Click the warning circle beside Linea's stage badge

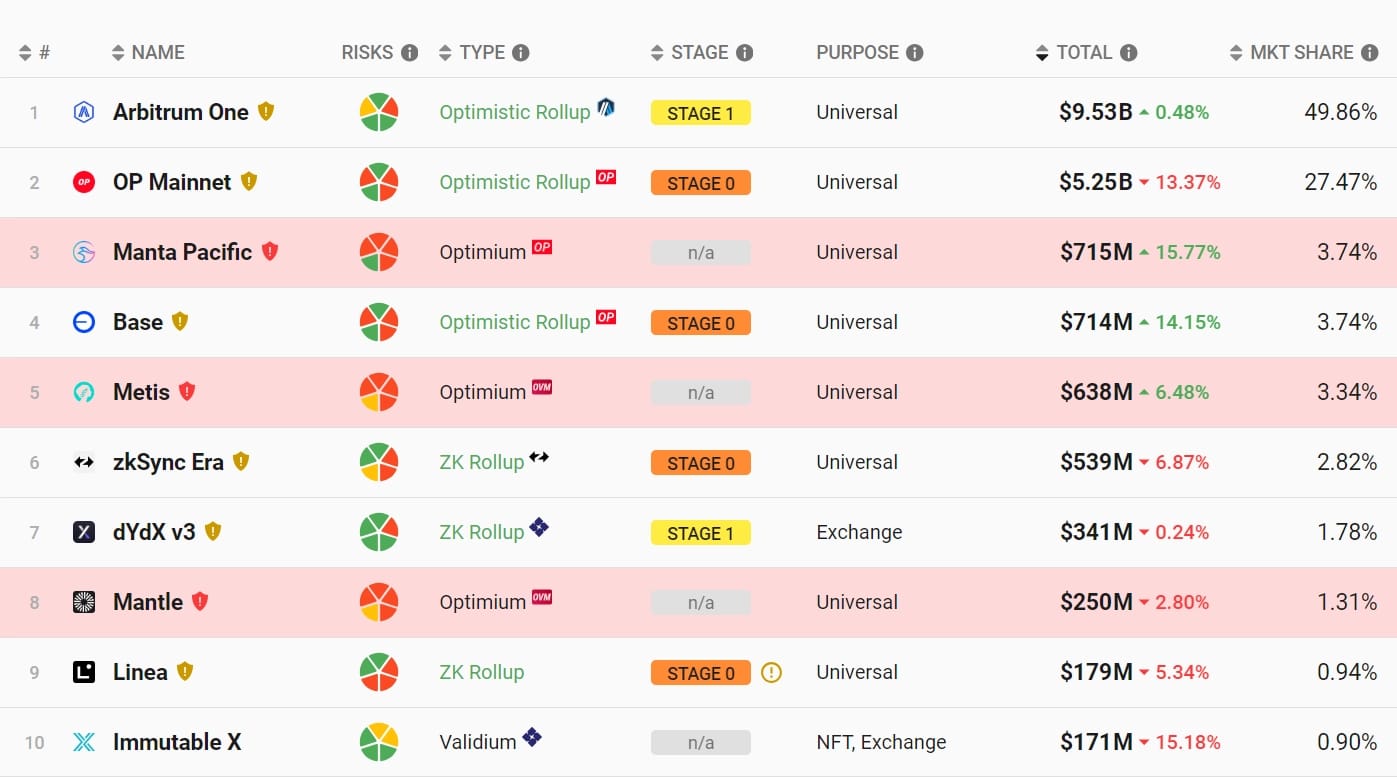coord(771,673)
